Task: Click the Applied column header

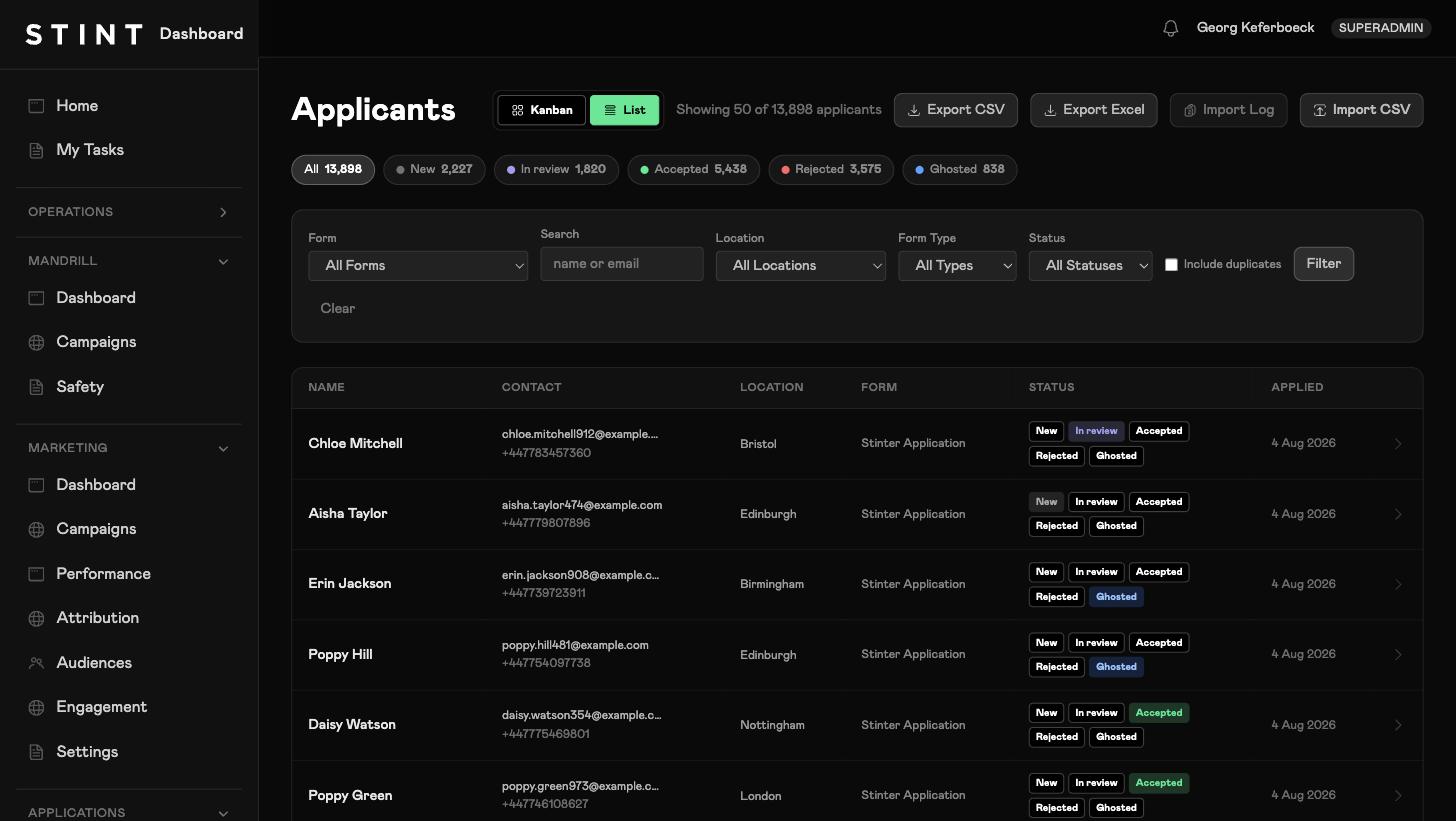Action: (x=1297, y=387)
